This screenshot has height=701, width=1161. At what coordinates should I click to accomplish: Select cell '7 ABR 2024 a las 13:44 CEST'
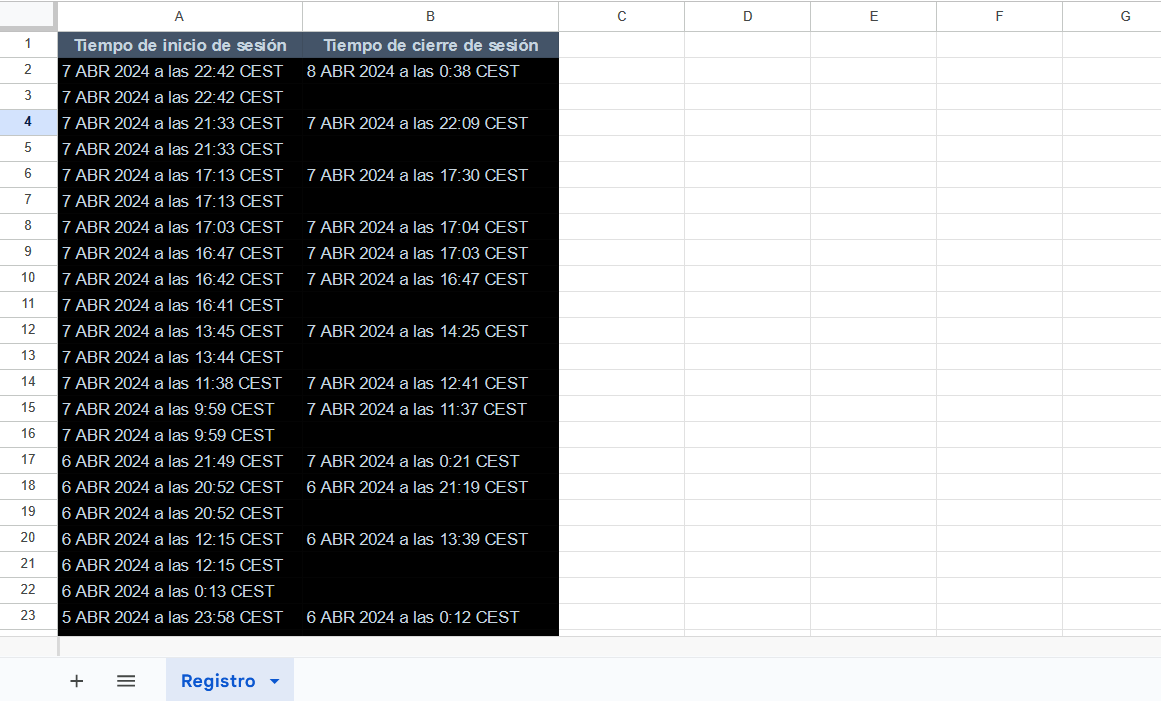pyautogui.click(x=180, y=357)
